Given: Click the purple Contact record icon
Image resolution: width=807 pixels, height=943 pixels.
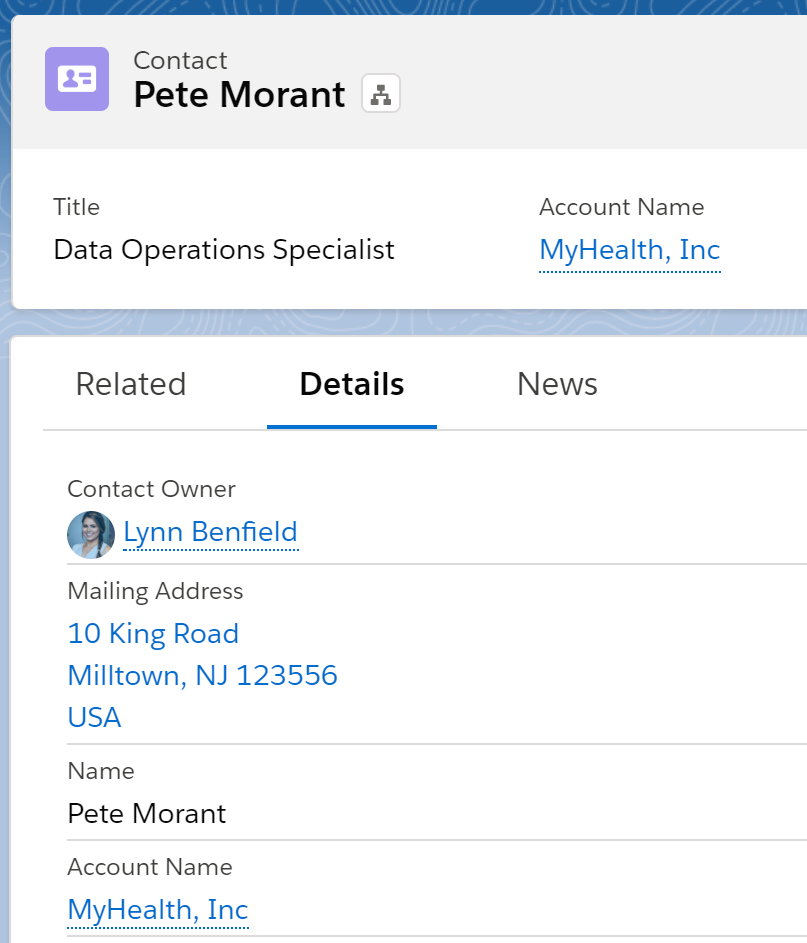Looking at the screenshot, I should [77, 79].
